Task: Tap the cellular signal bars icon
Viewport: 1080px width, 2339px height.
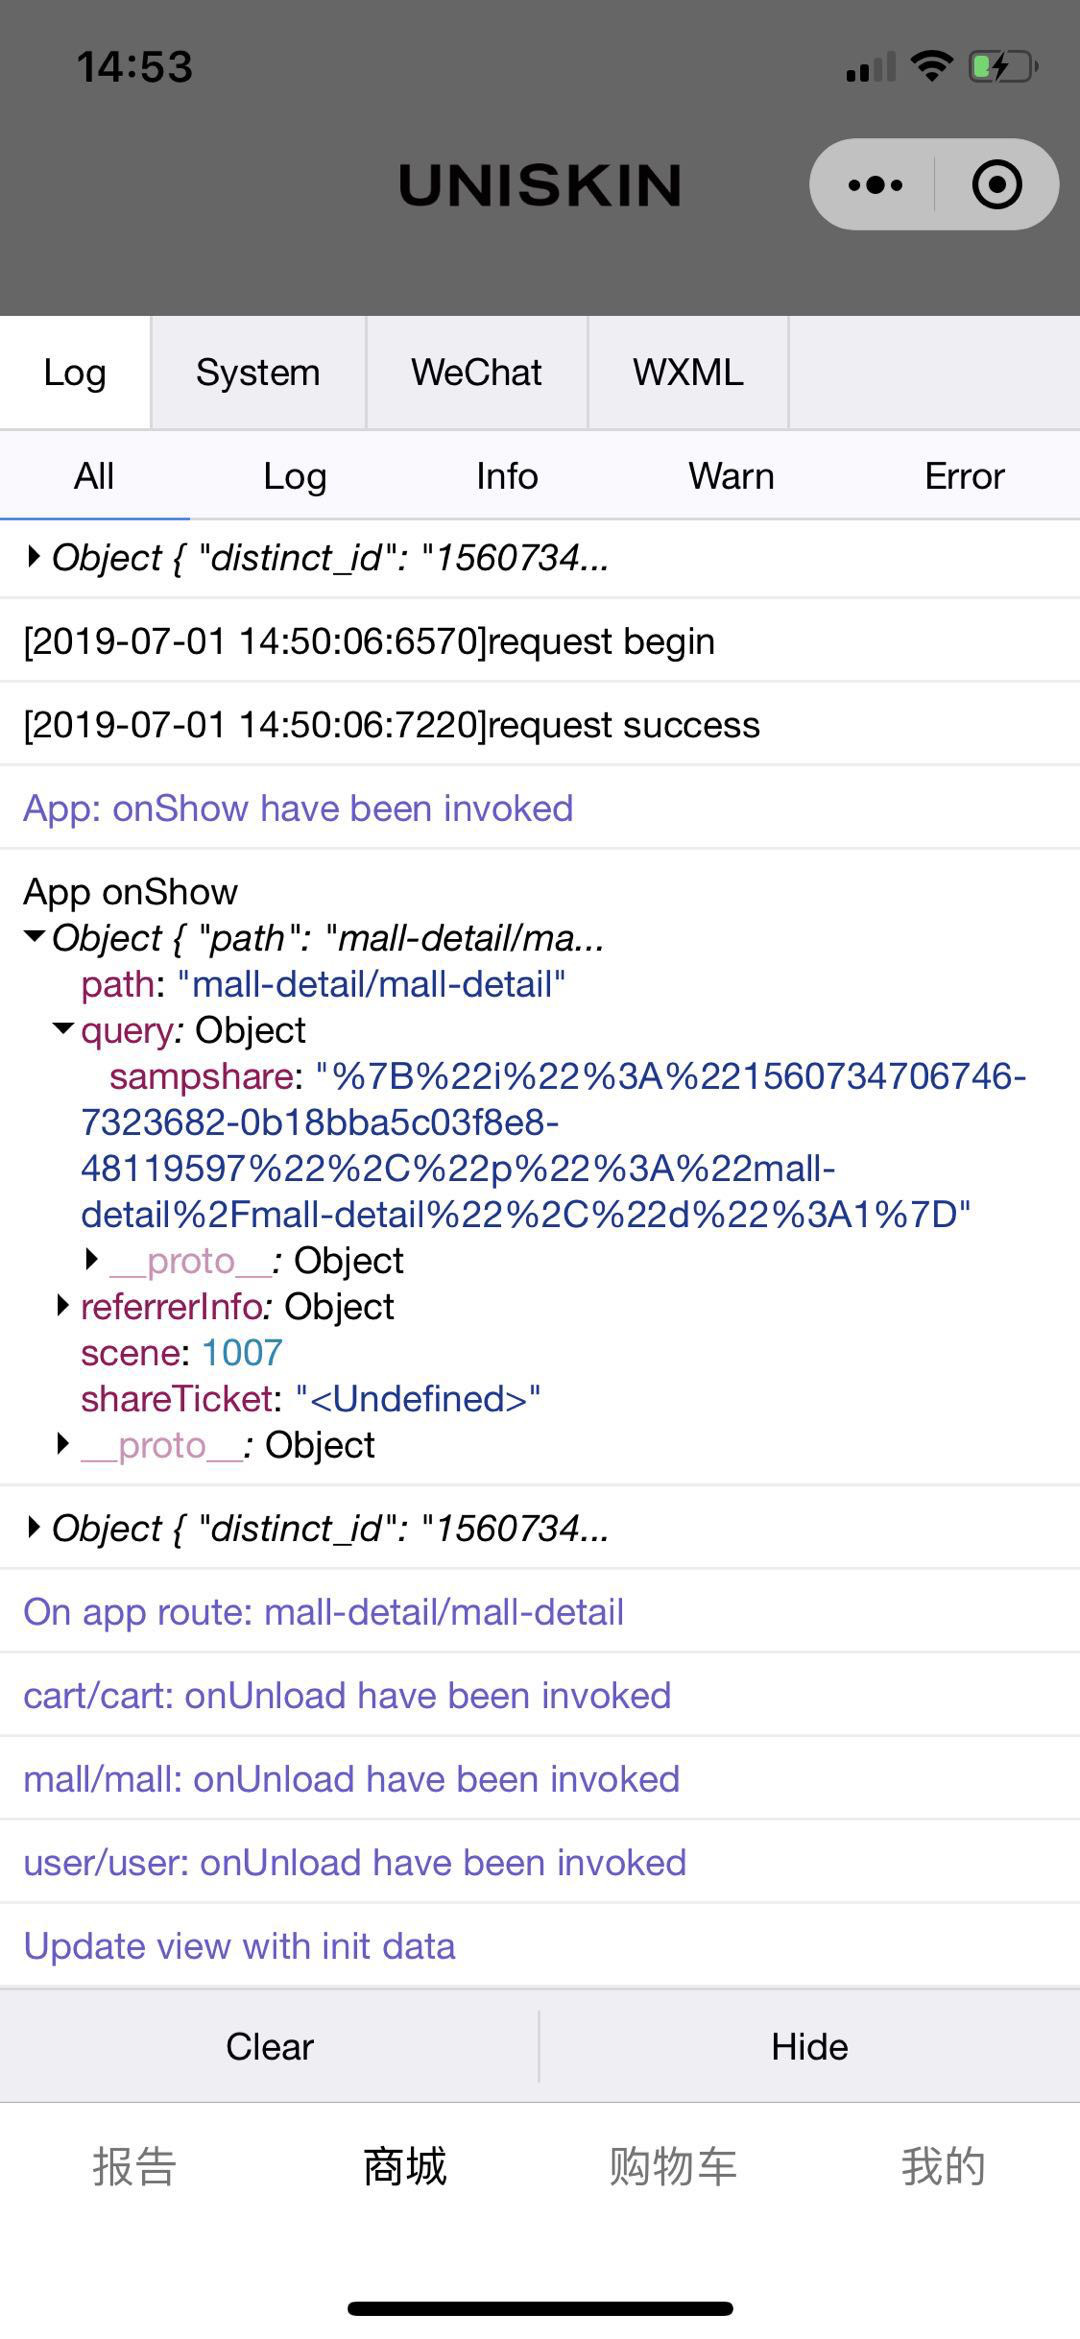Action: click(870, 68)
